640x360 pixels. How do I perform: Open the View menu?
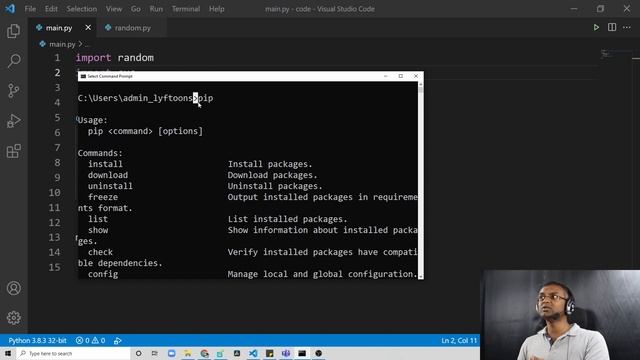pos(114,9)
